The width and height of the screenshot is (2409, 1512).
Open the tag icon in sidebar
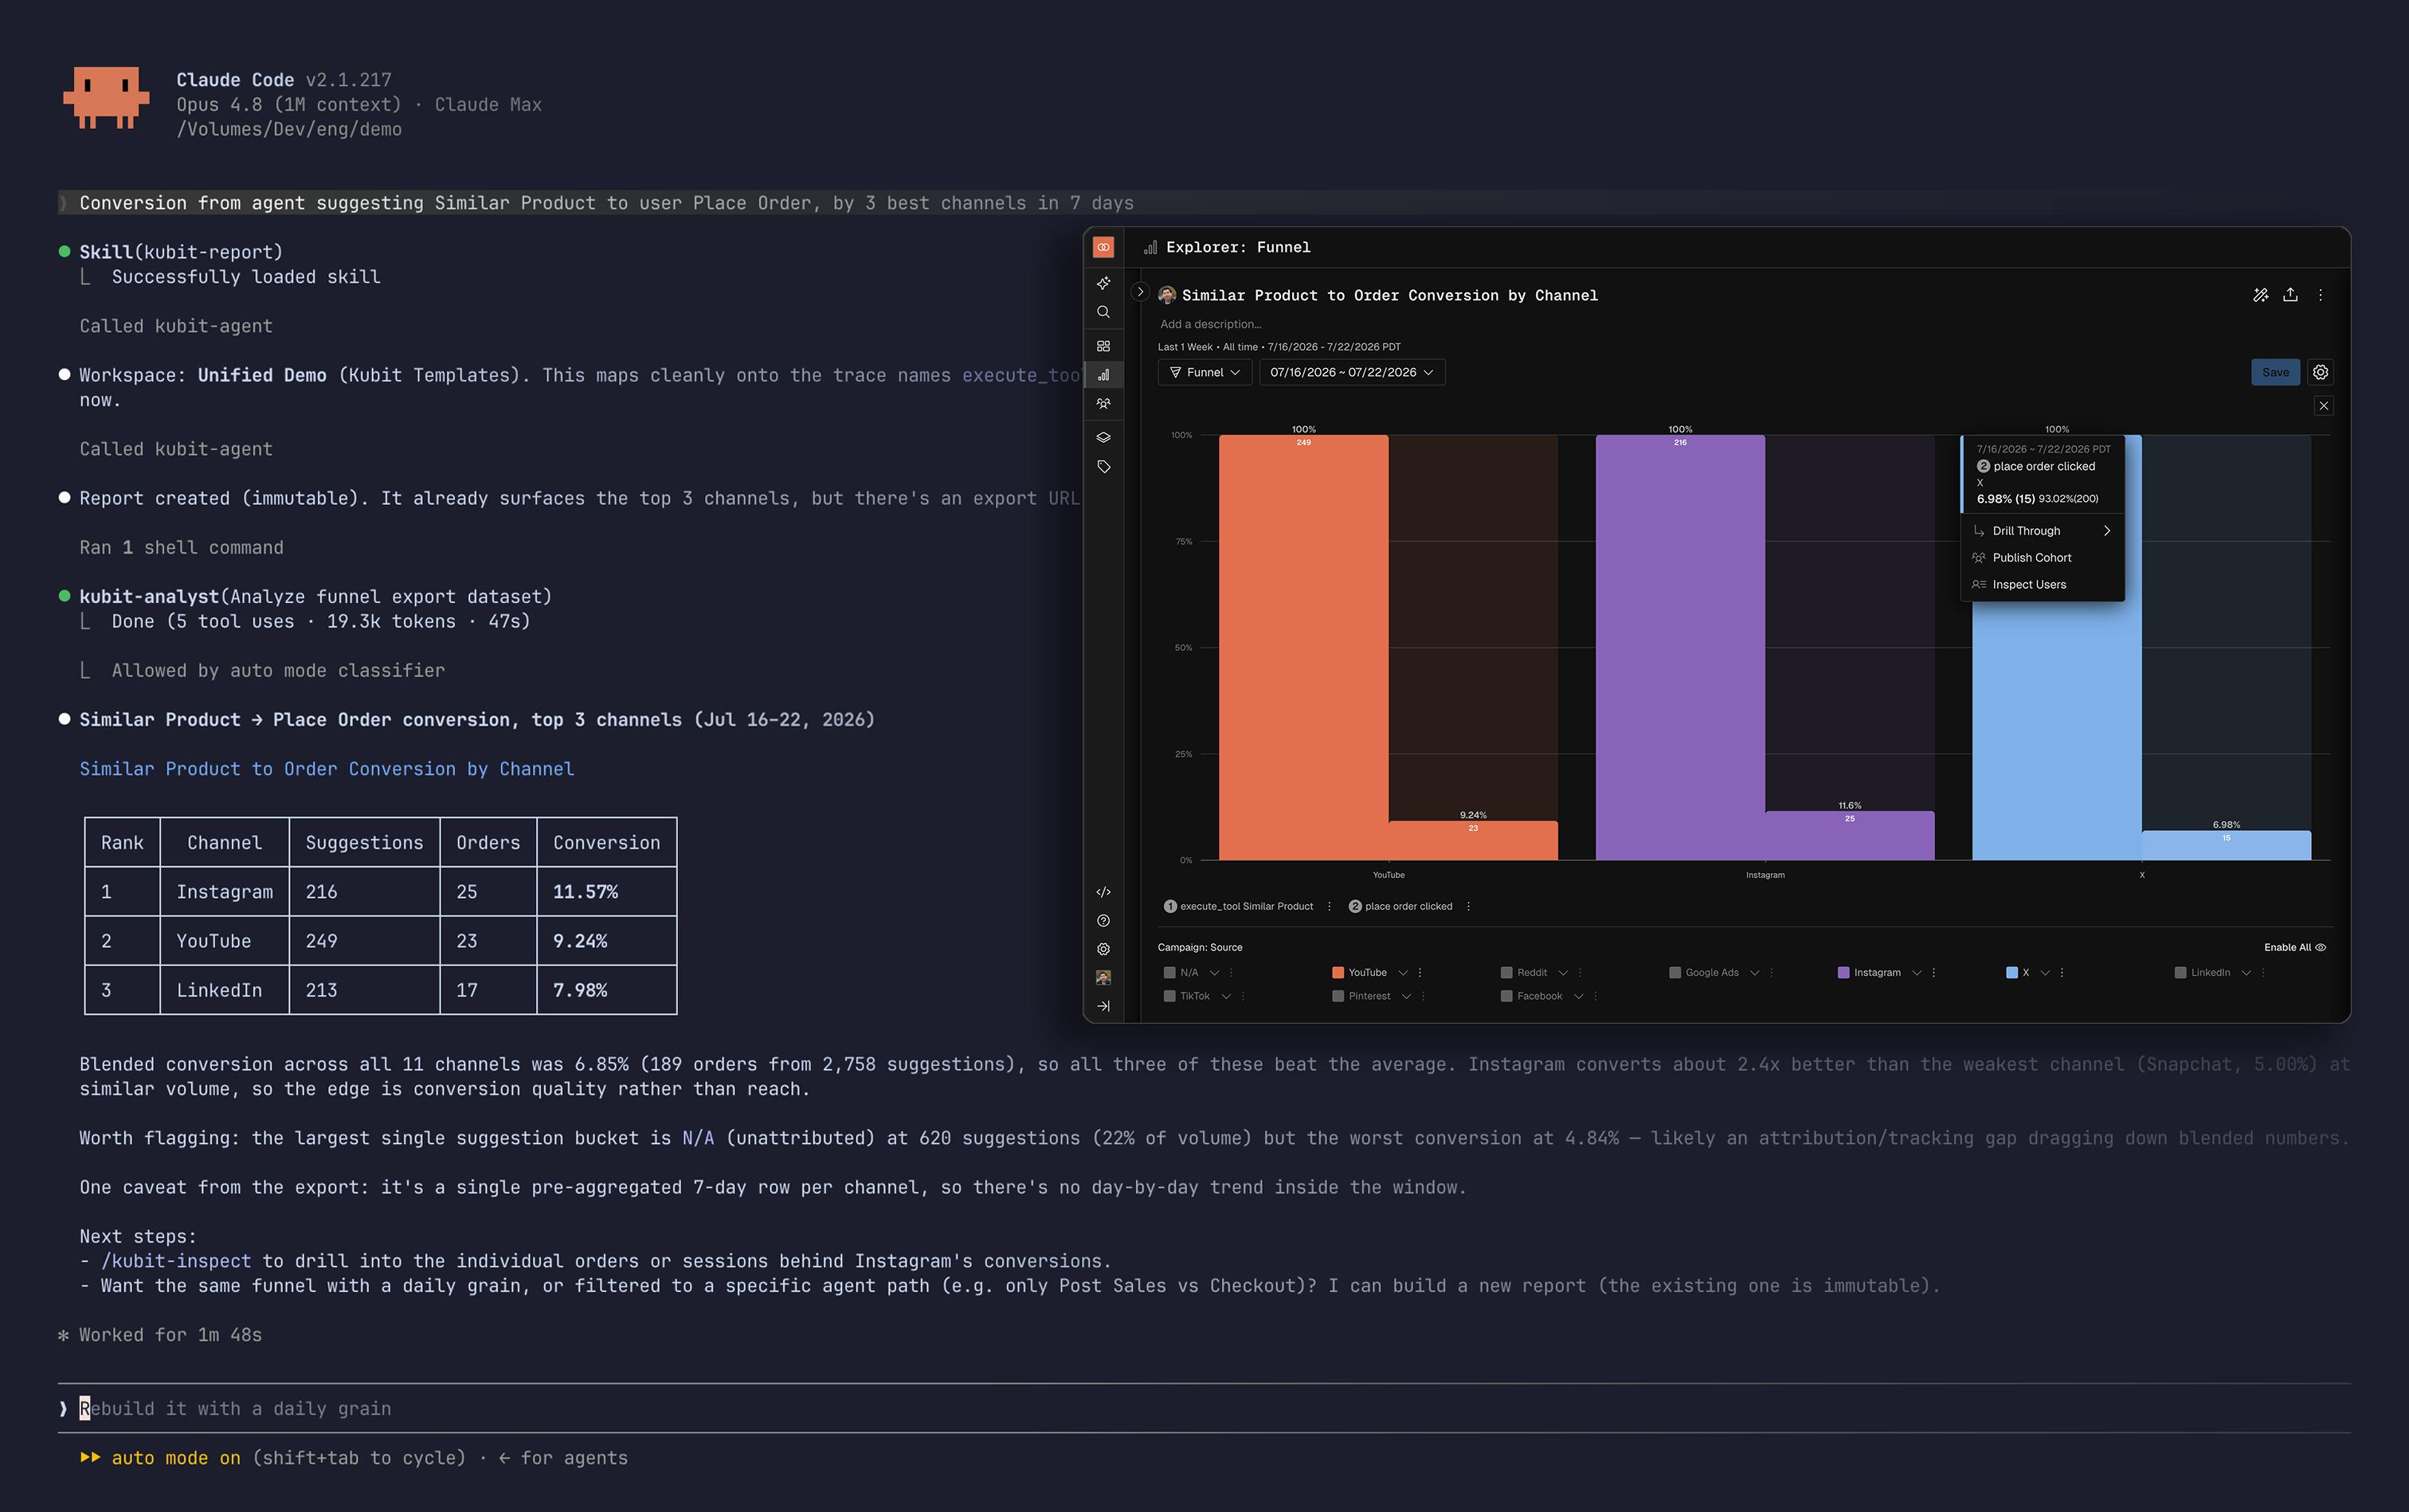click(x=1103, y=467)
